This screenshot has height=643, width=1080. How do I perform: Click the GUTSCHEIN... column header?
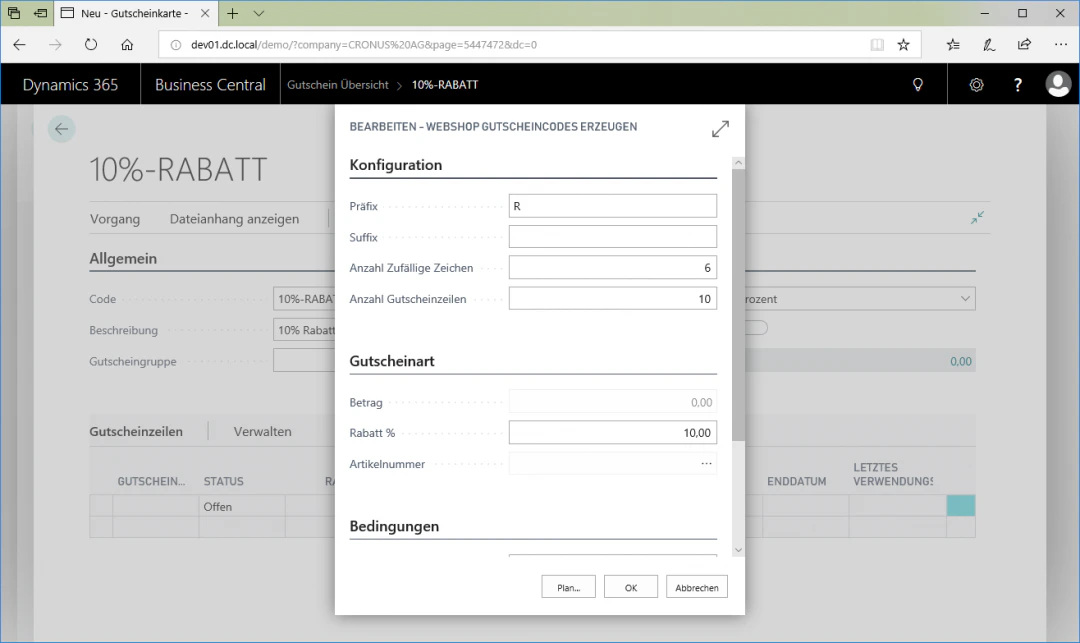tap(151, 481)
